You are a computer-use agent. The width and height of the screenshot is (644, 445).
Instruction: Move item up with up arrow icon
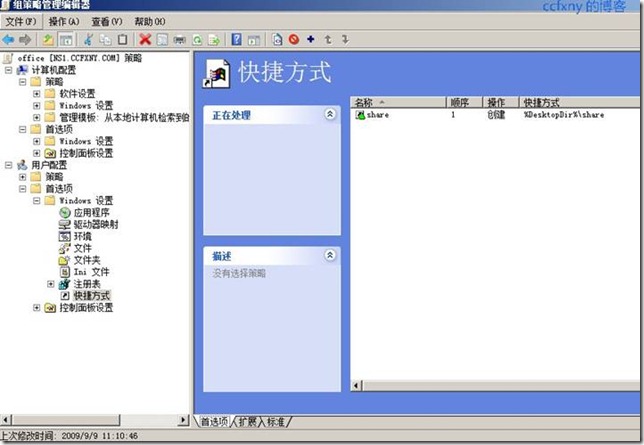tap(328, 39)
